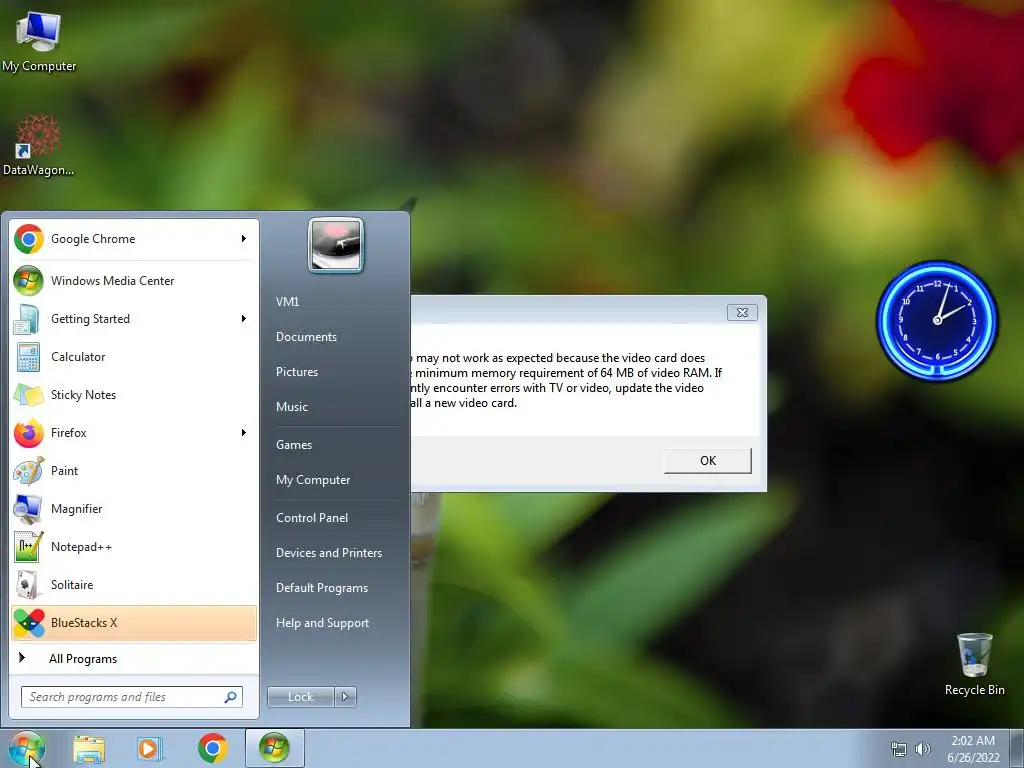Screen dimensions: 1024x768
Task: Click the search magnifier icon
Action: click(231, 697)
